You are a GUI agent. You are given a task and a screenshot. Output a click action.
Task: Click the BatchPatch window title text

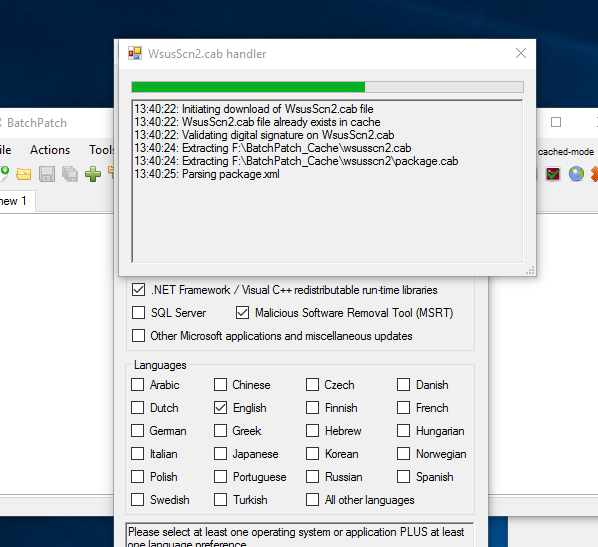pos(37,123)
